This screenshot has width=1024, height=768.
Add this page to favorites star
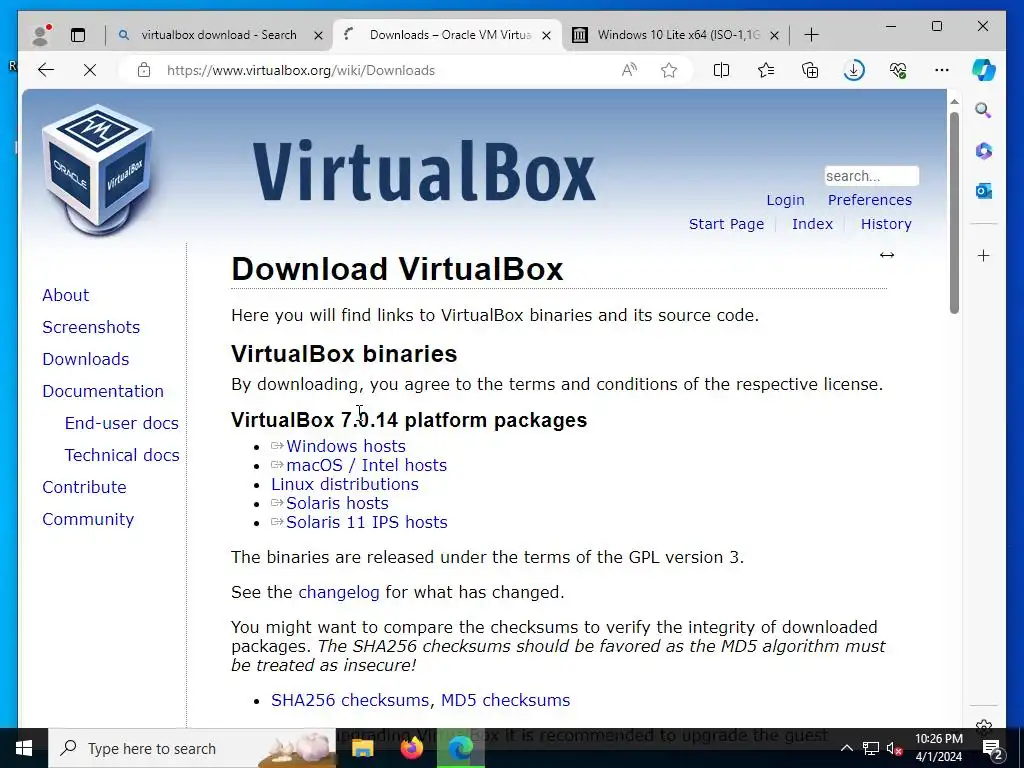click(x=669, y=70)
